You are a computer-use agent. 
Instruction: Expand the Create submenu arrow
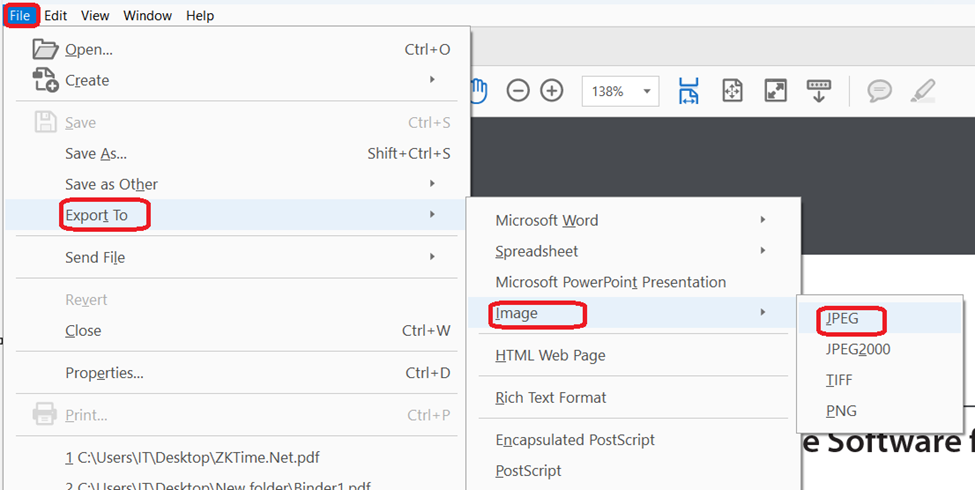[432, 80]
